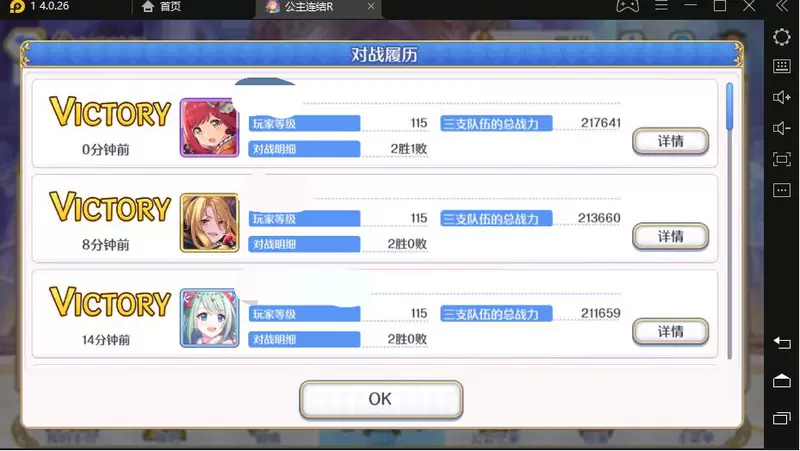This screenshot has height=451, width=800.
Task: Open emulator settings gear icon
Action: click(x=781, y=37)
